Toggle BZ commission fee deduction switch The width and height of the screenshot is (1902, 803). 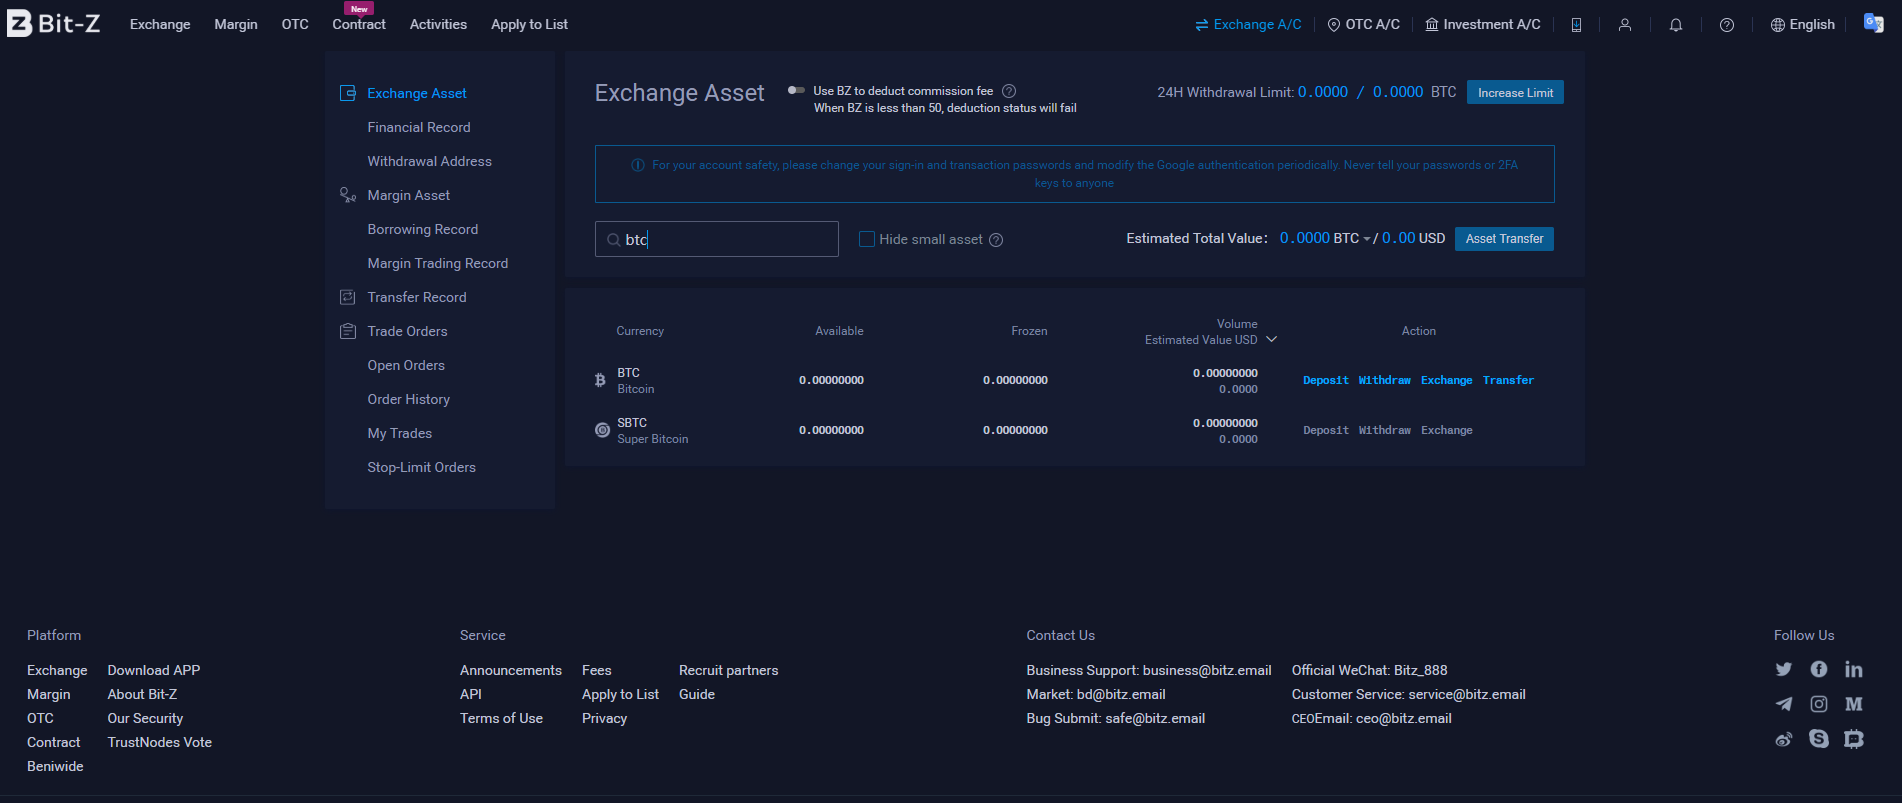tap(796, 90)
